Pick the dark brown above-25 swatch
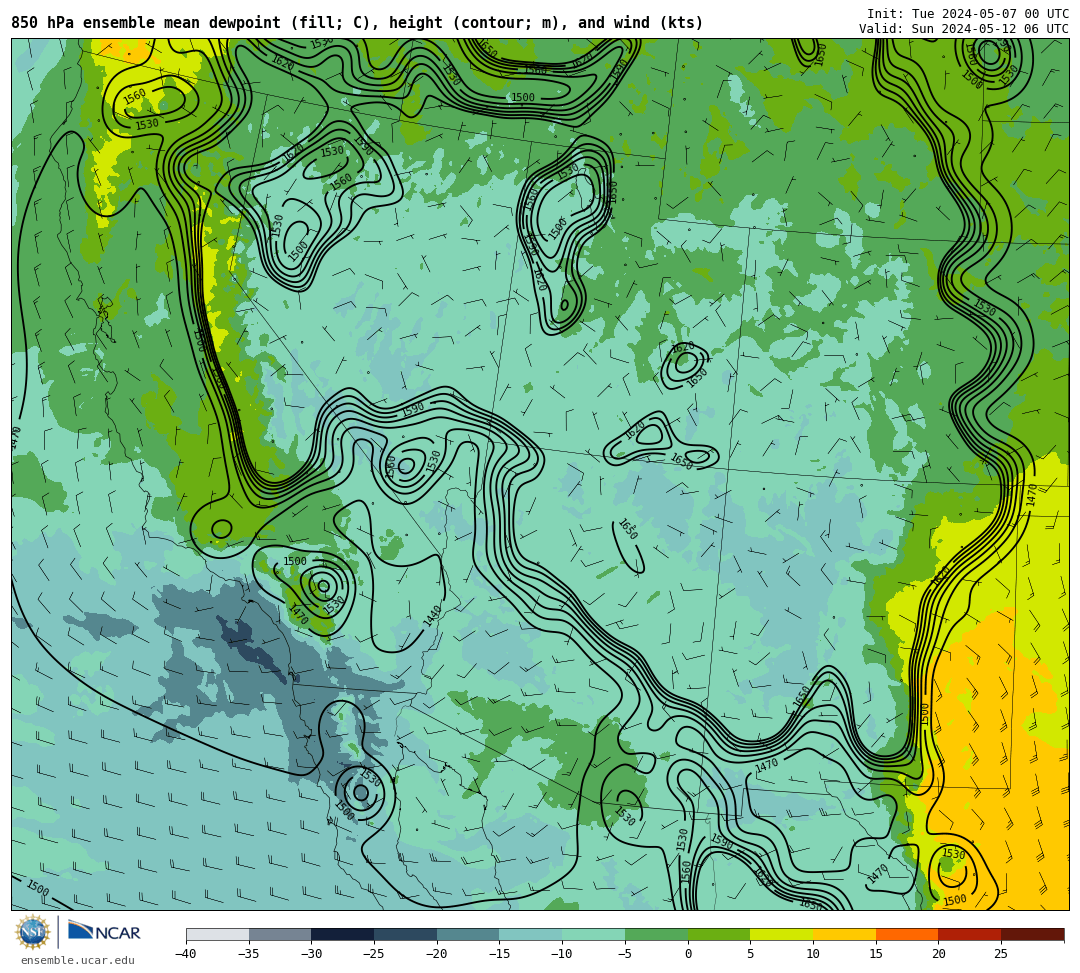The image size is (1080, 973). (x=1032, y=934)
